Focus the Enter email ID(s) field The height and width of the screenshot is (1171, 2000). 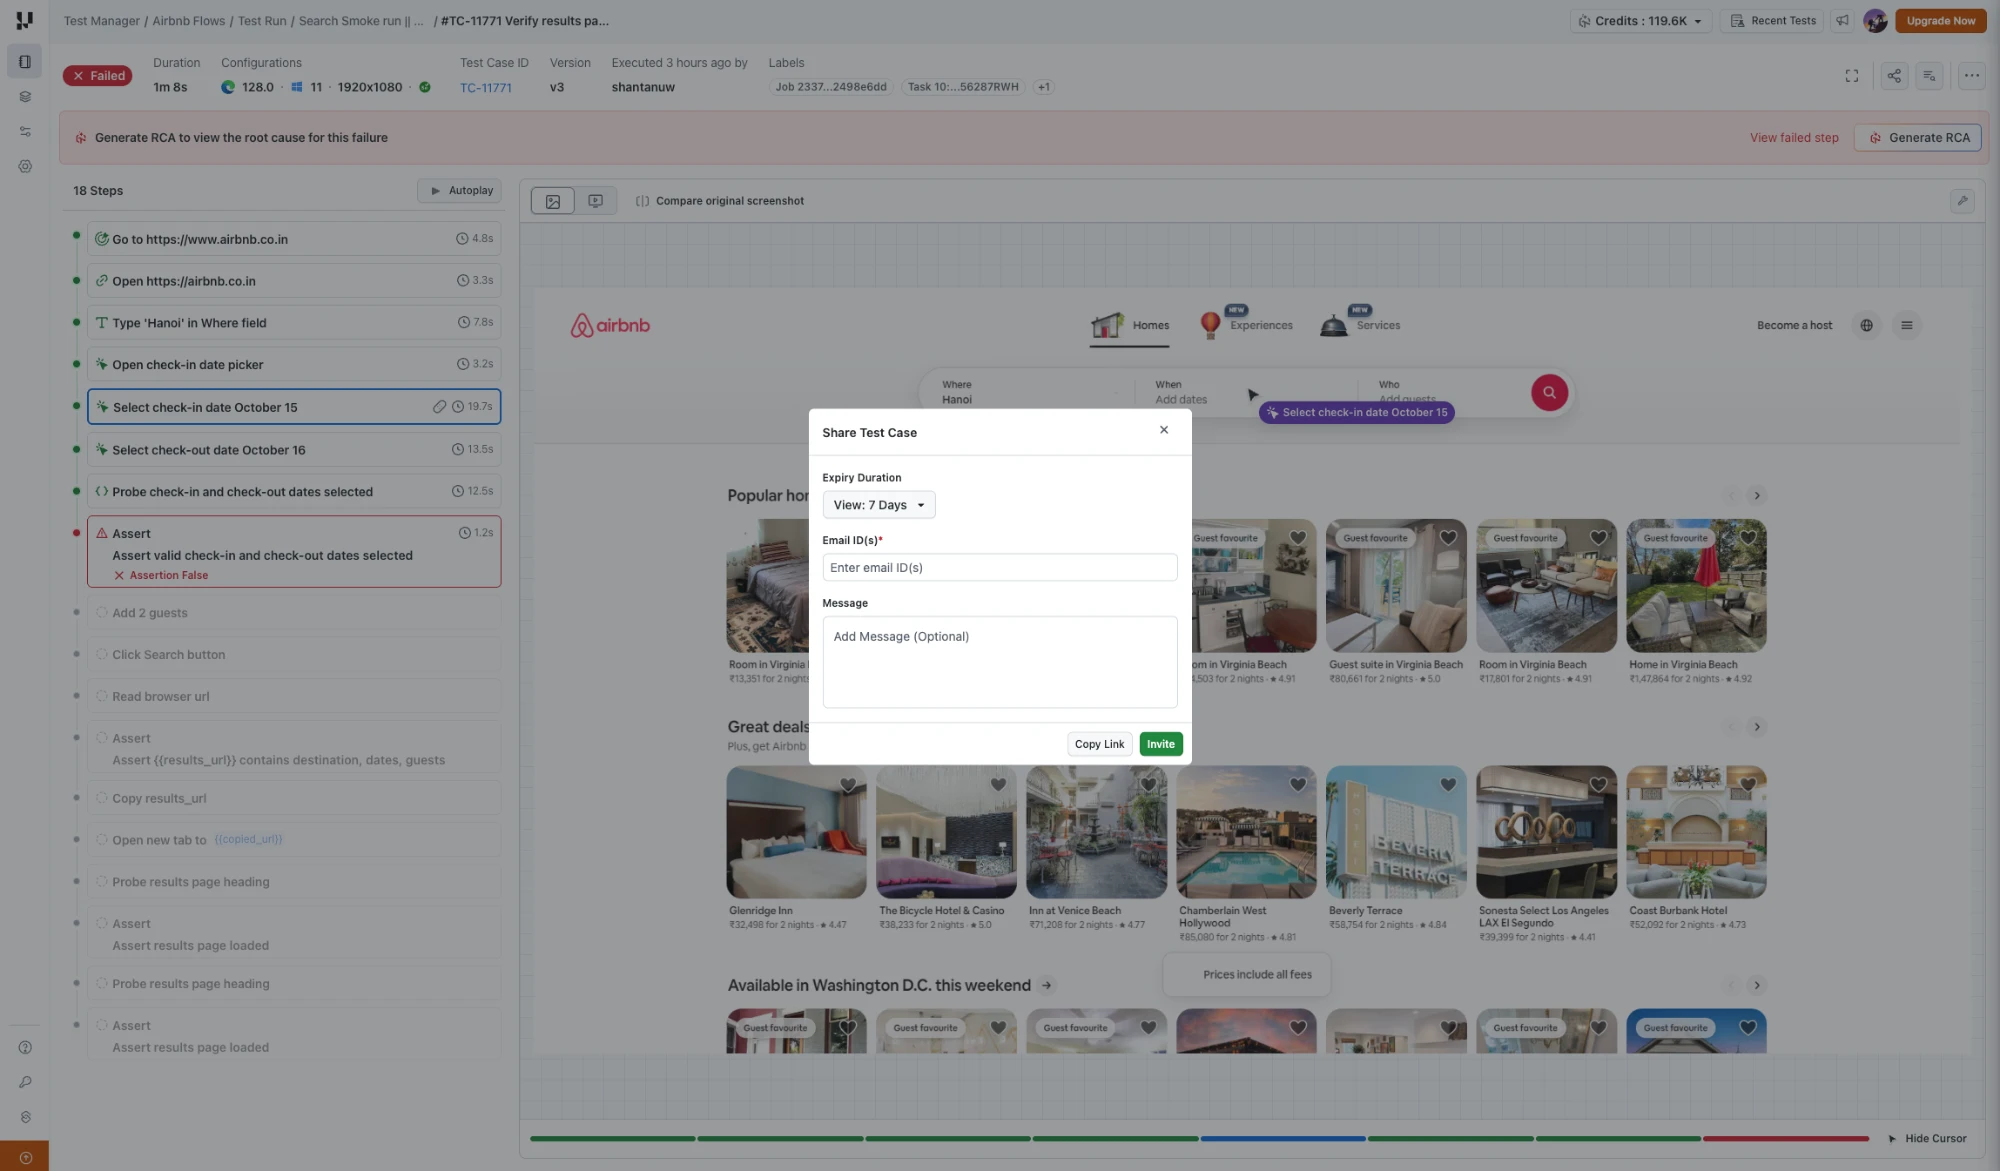[x=999, y=567]
